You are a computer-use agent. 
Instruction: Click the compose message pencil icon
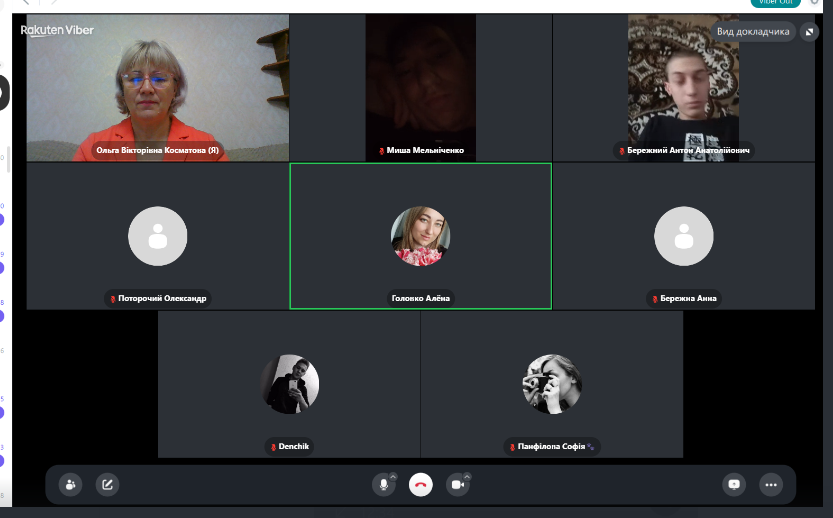click(x=107, y=484)
